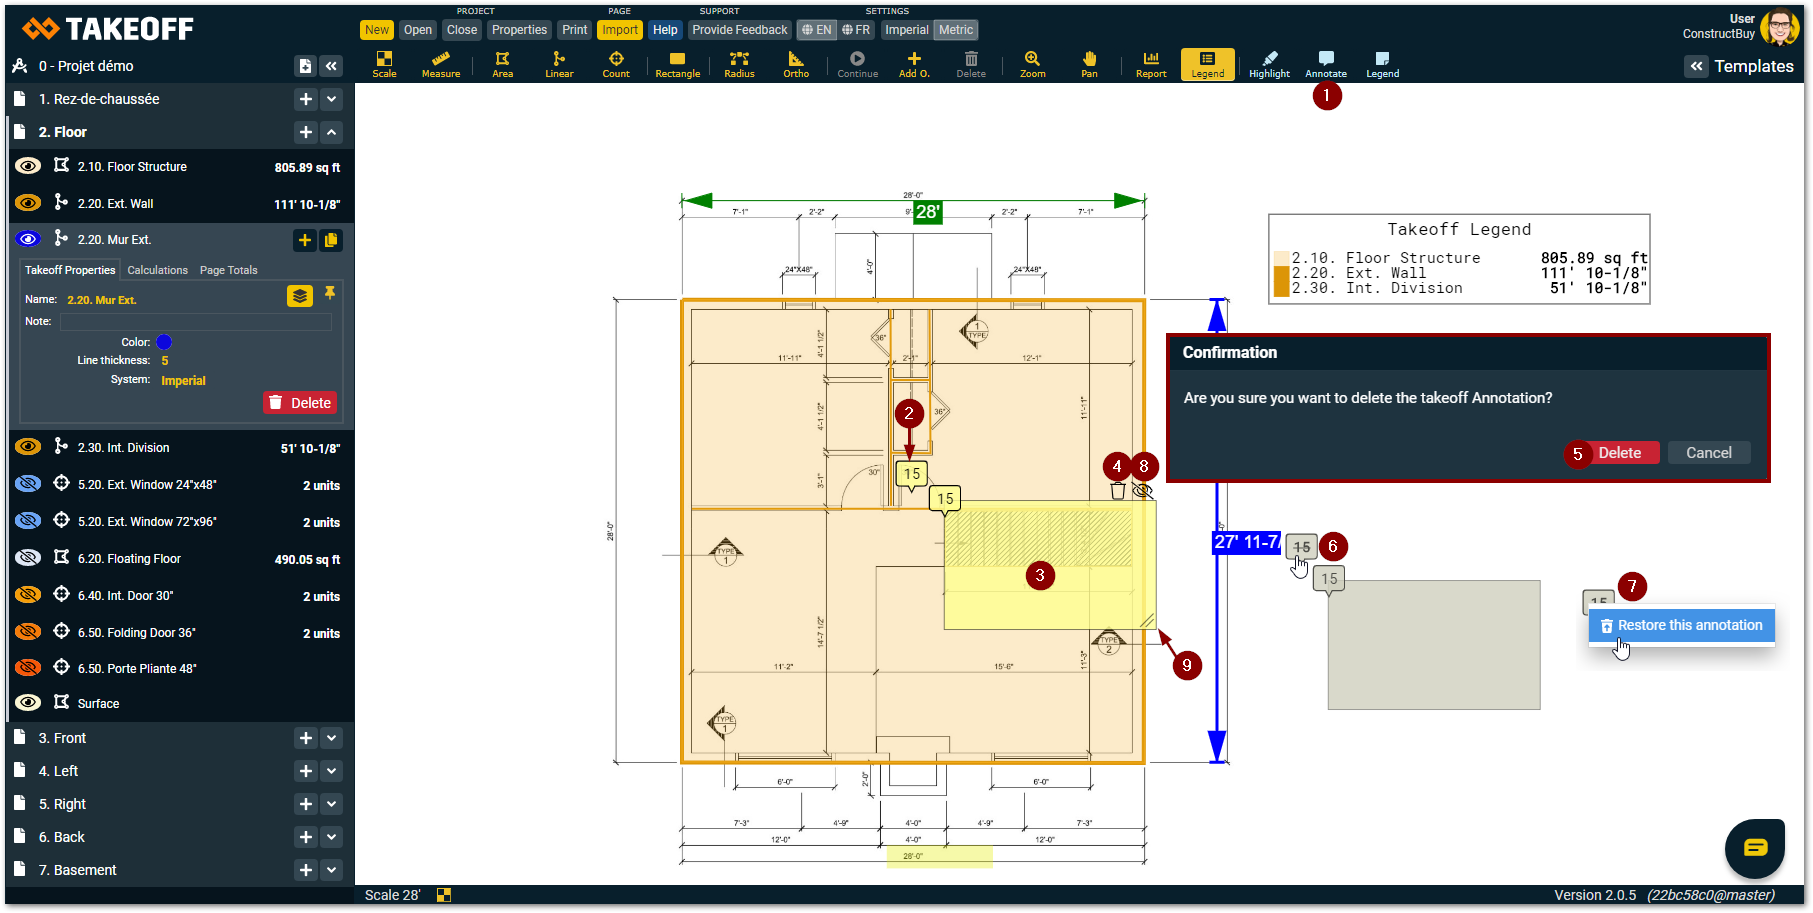Choose the Count tool

click(616, 64)
